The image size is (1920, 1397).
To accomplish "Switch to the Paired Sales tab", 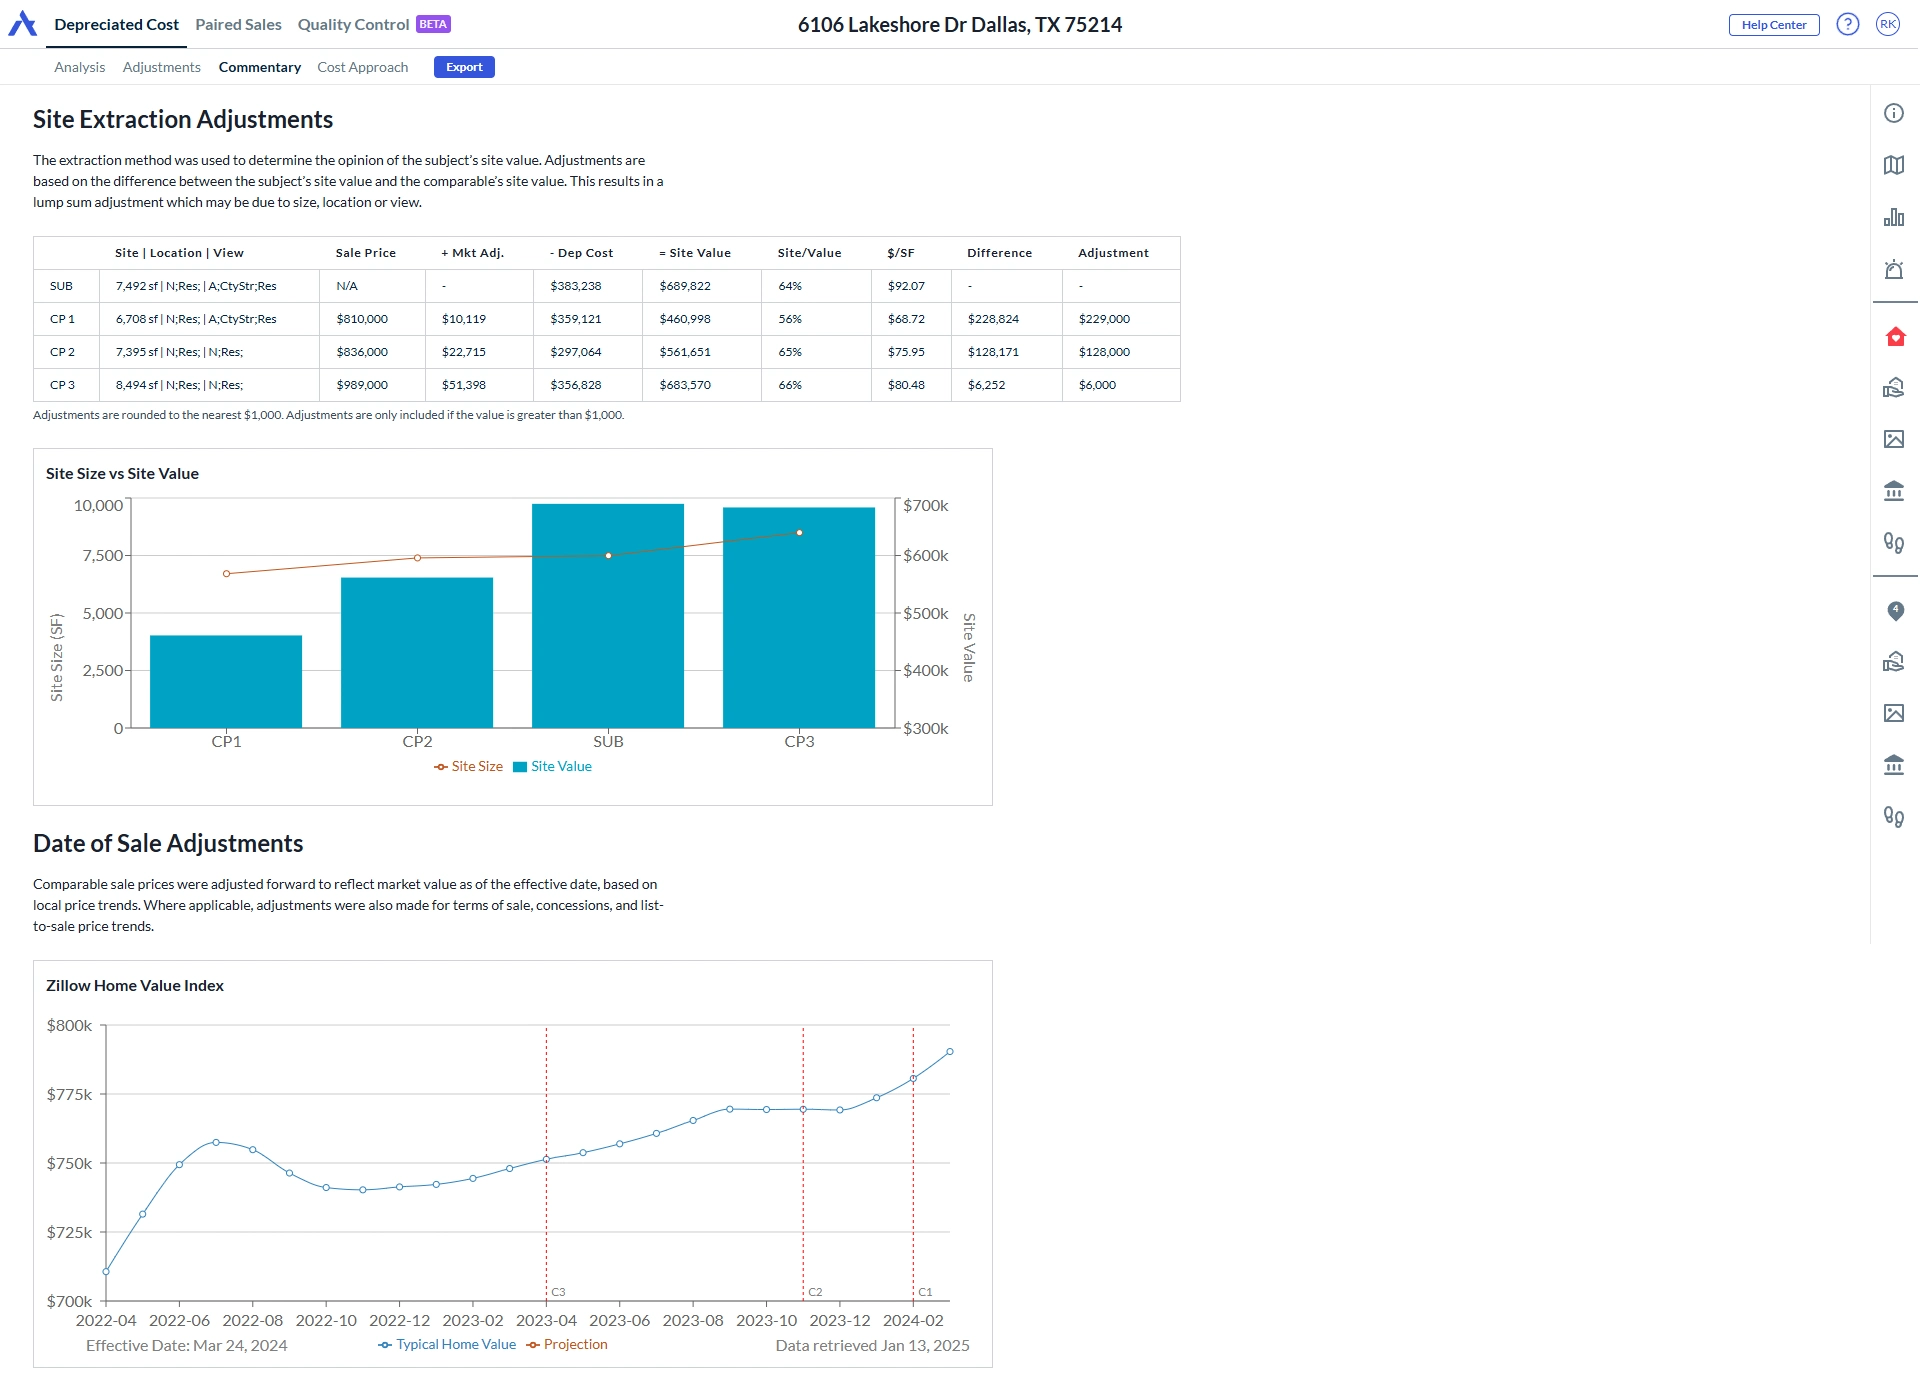I will pos(238,24).
